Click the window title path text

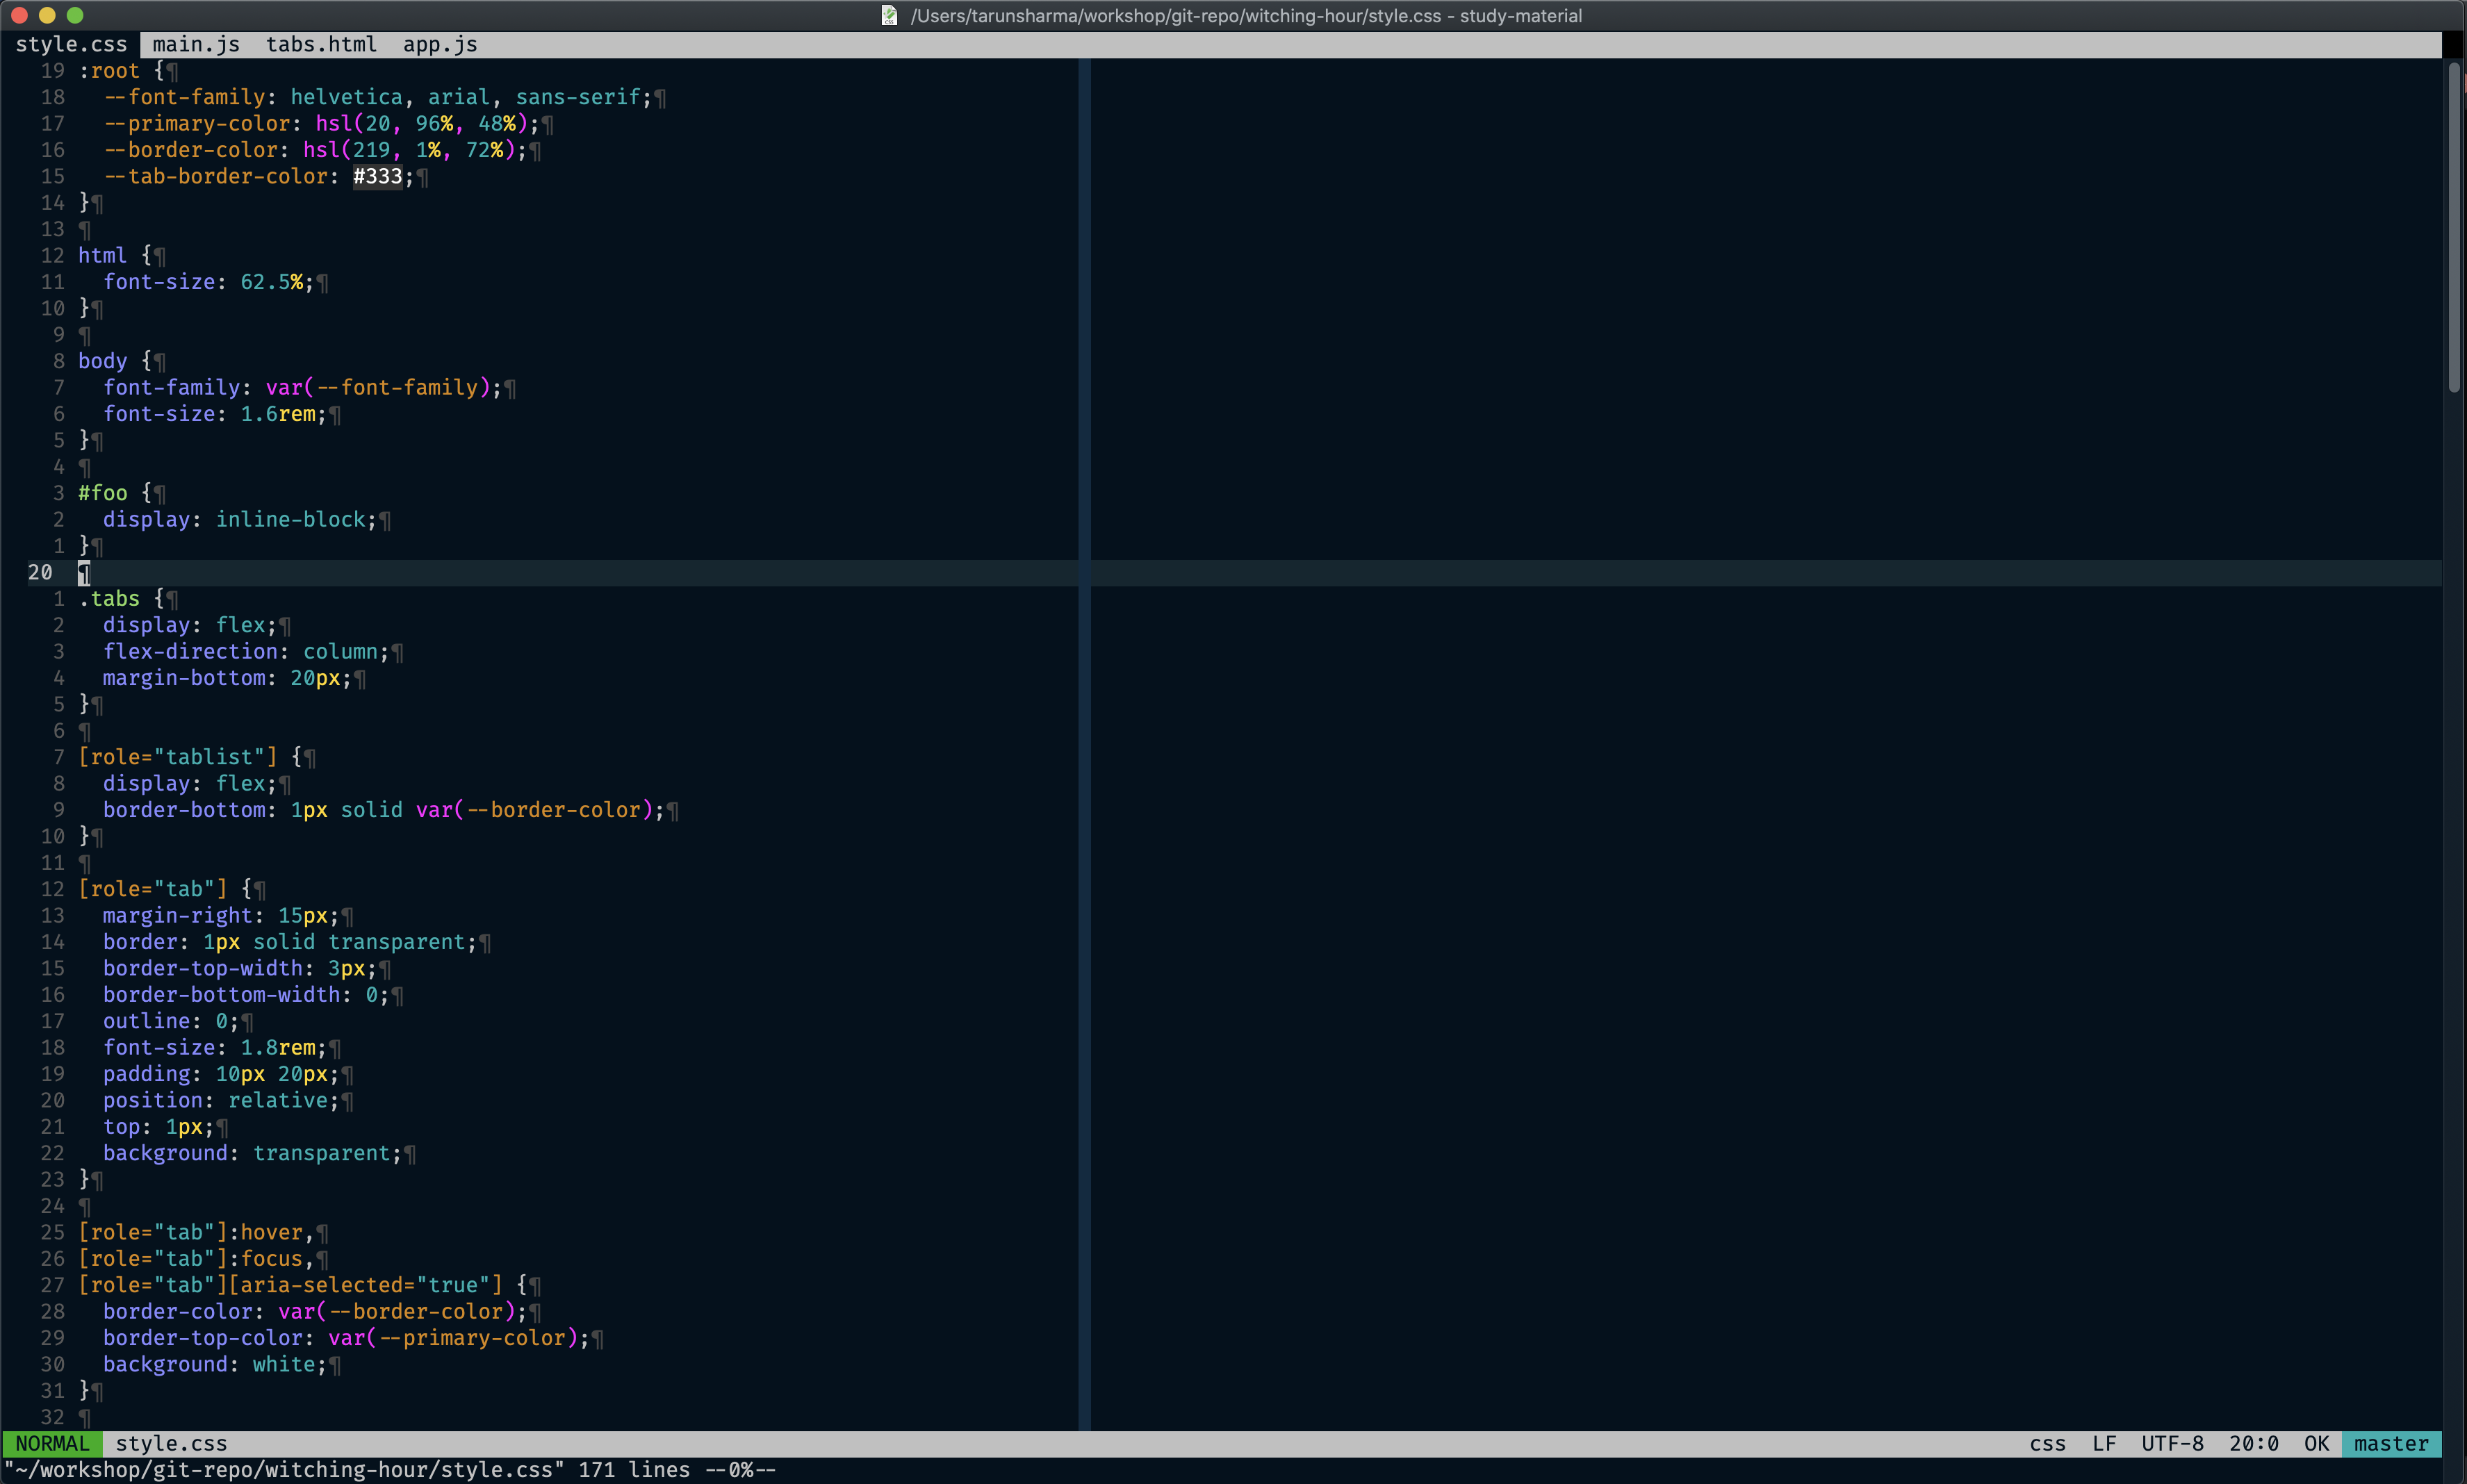click(x=1246, y=15)
